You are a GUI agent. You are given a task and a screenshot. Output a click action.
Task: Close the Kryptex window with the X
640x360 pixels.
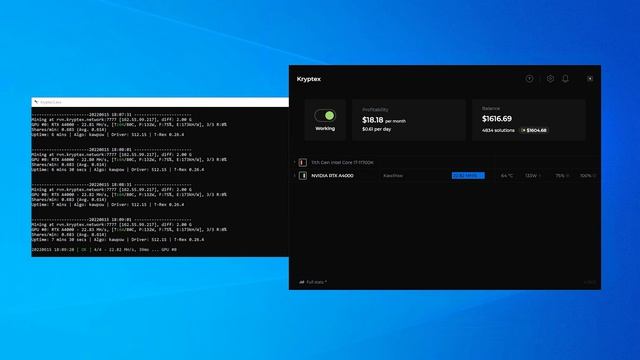click(x=590, y=78)
